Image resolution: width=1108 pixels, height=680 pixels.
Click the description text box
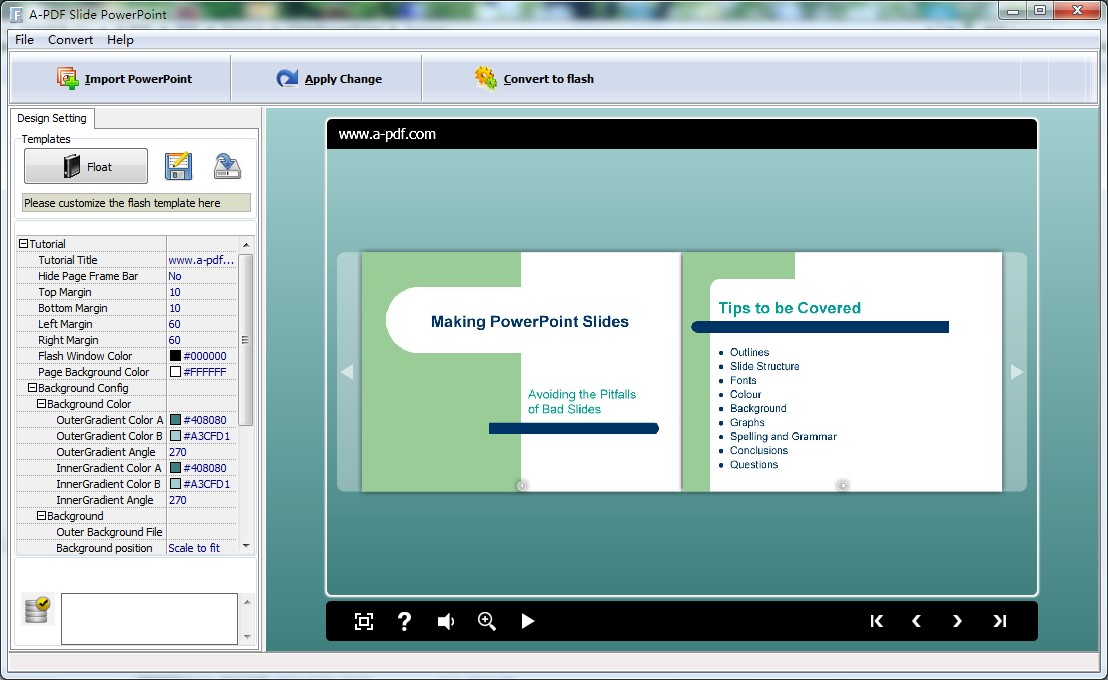(149, 619)
